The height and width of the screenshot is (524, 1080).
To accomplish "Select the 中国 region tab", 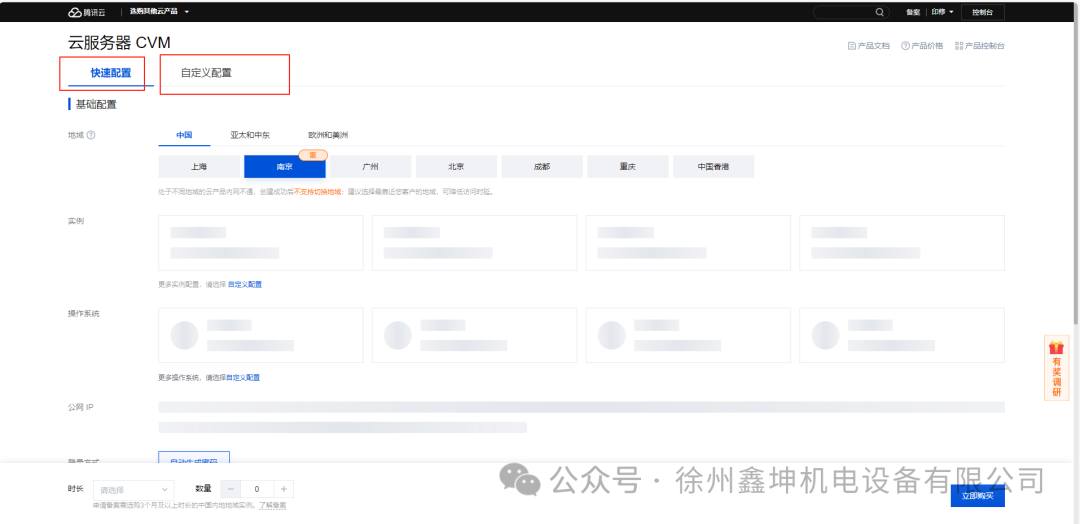I will 184,135.
